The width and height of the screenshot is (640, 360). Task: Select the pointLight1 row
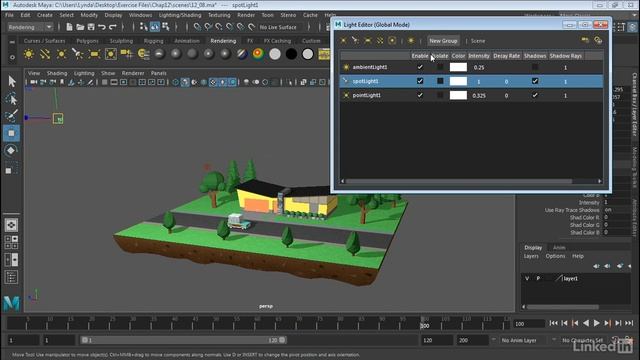(471, 95)
